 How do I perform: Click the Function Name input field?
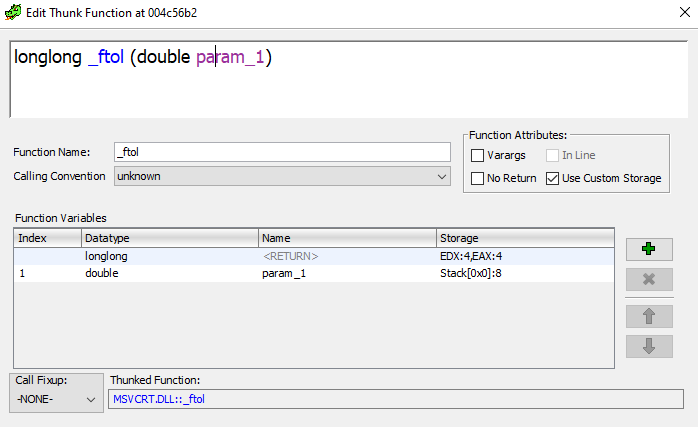click(x=282, y=152)
